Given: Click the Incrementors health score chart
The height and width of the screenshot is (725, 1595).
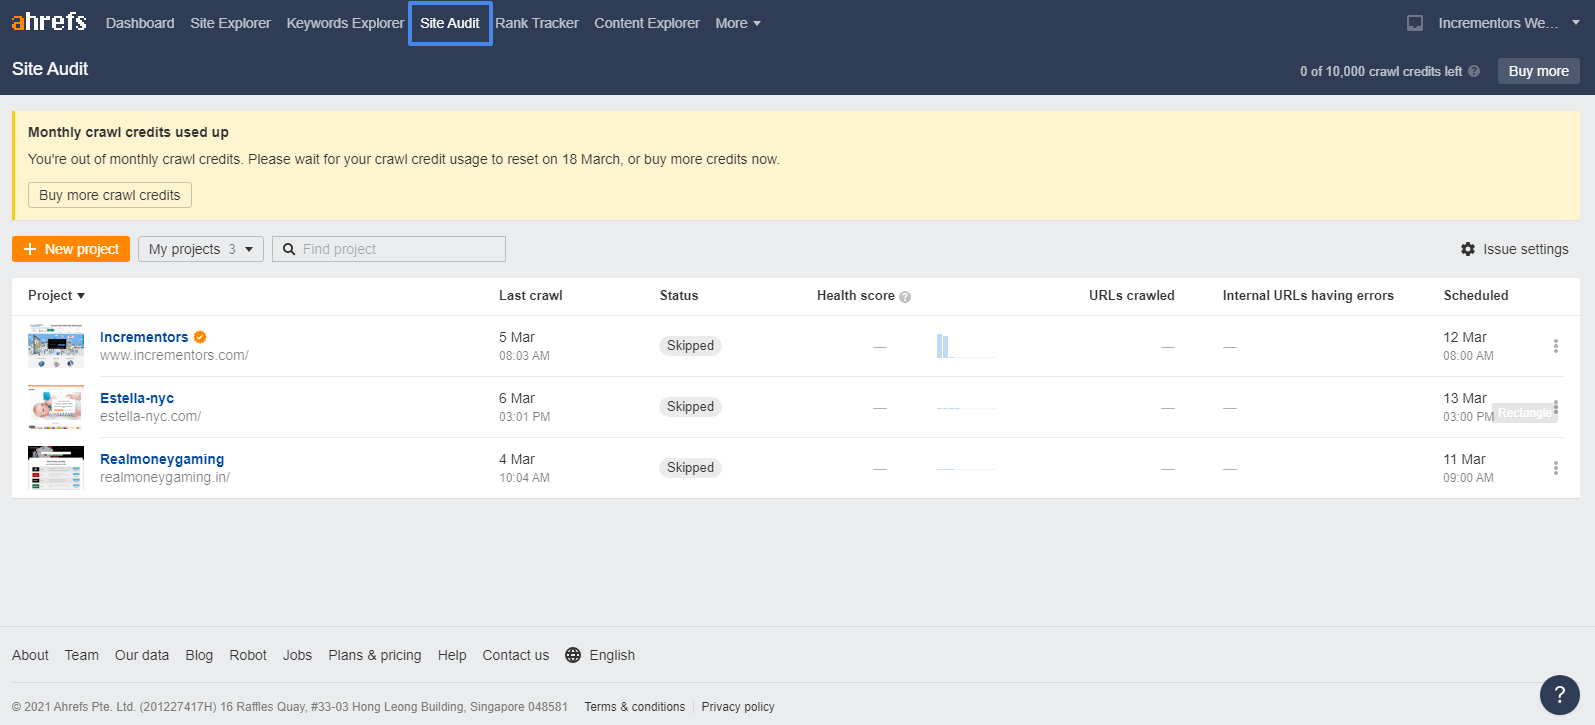Looking at the screenshot, I should coord(966,346).
